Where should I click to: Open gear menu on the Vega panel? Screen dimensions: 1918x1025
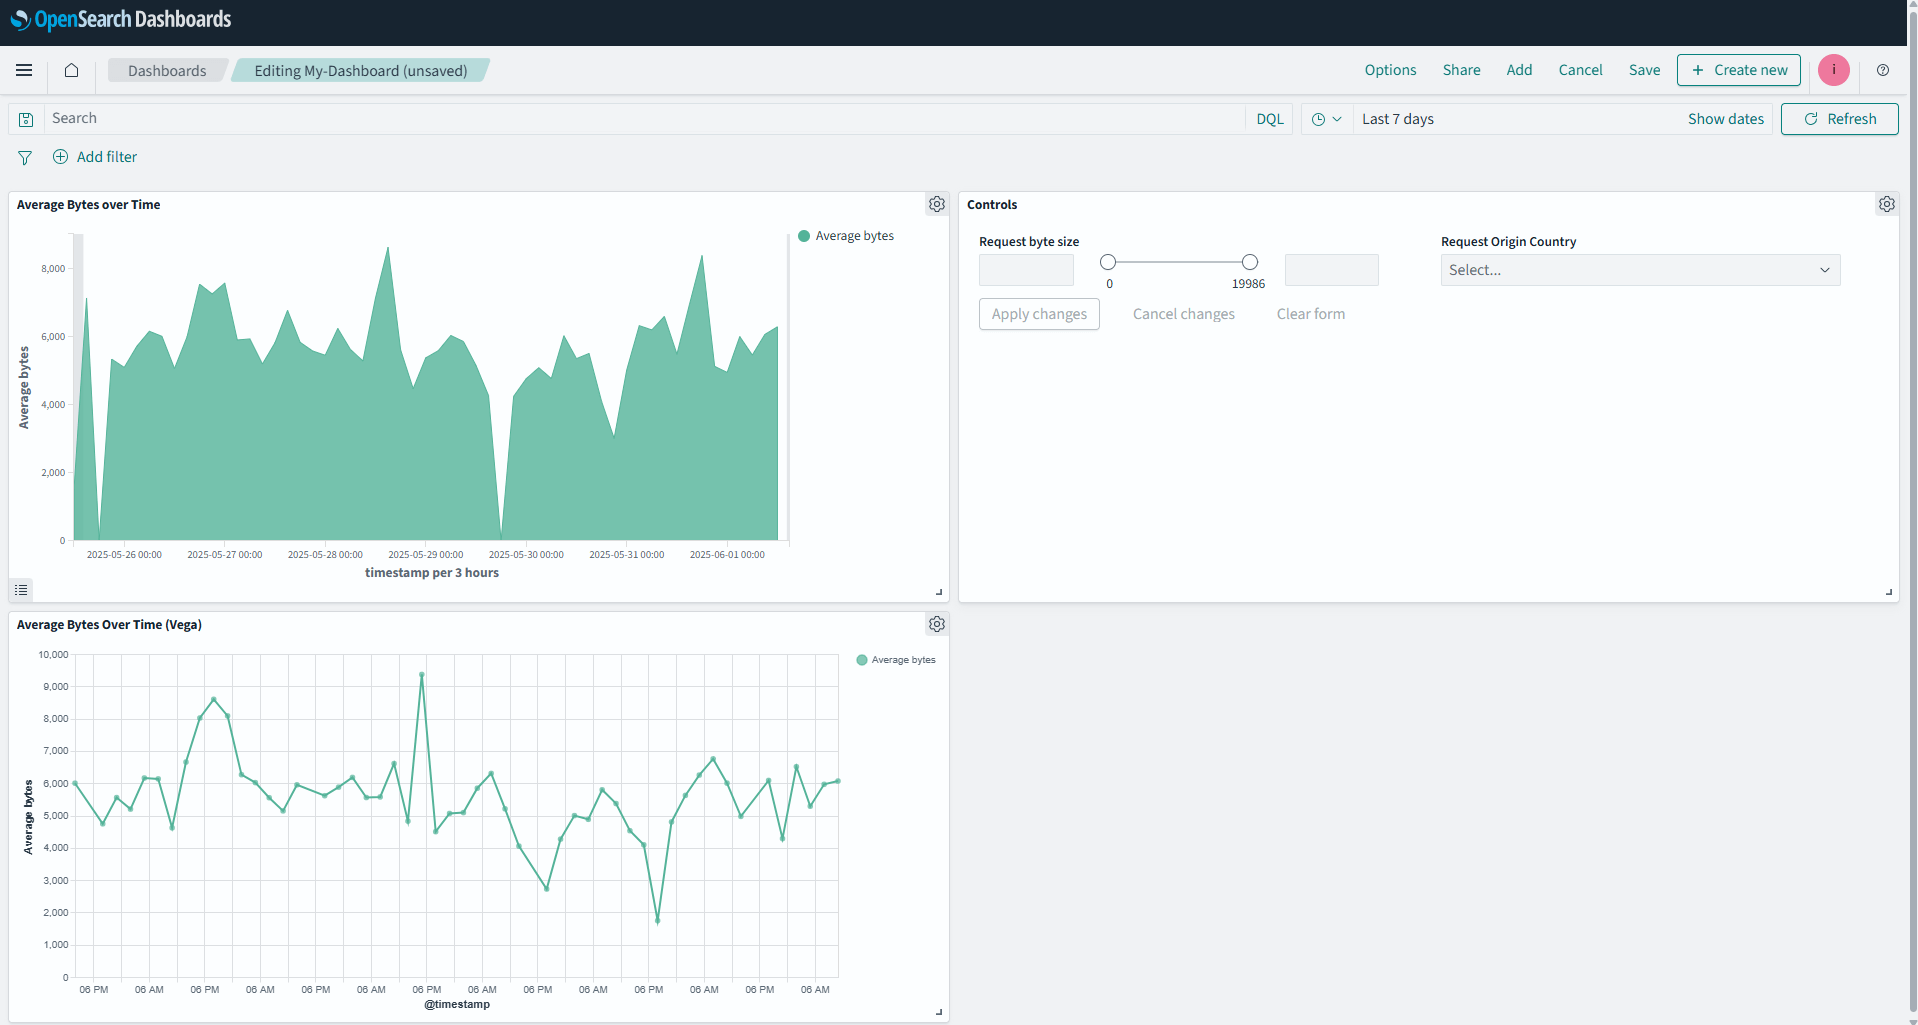(x=936, y=623)
